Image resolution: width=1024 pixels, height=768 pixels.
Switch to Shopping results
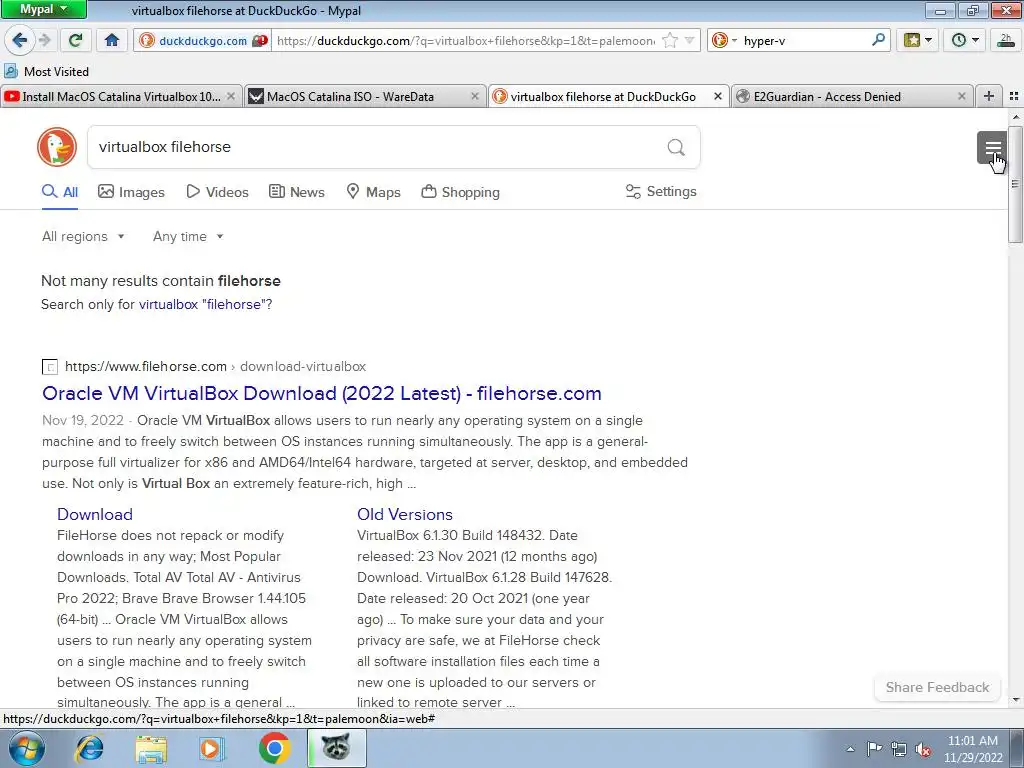460,192
